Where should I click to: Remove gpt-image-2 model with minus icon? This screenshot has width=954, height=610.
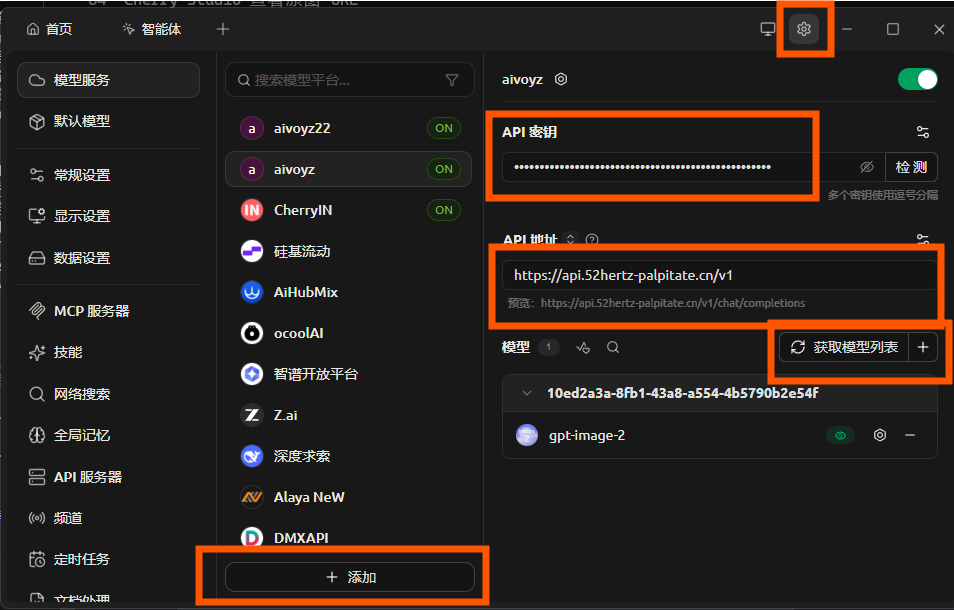click(x=910, y=435)
